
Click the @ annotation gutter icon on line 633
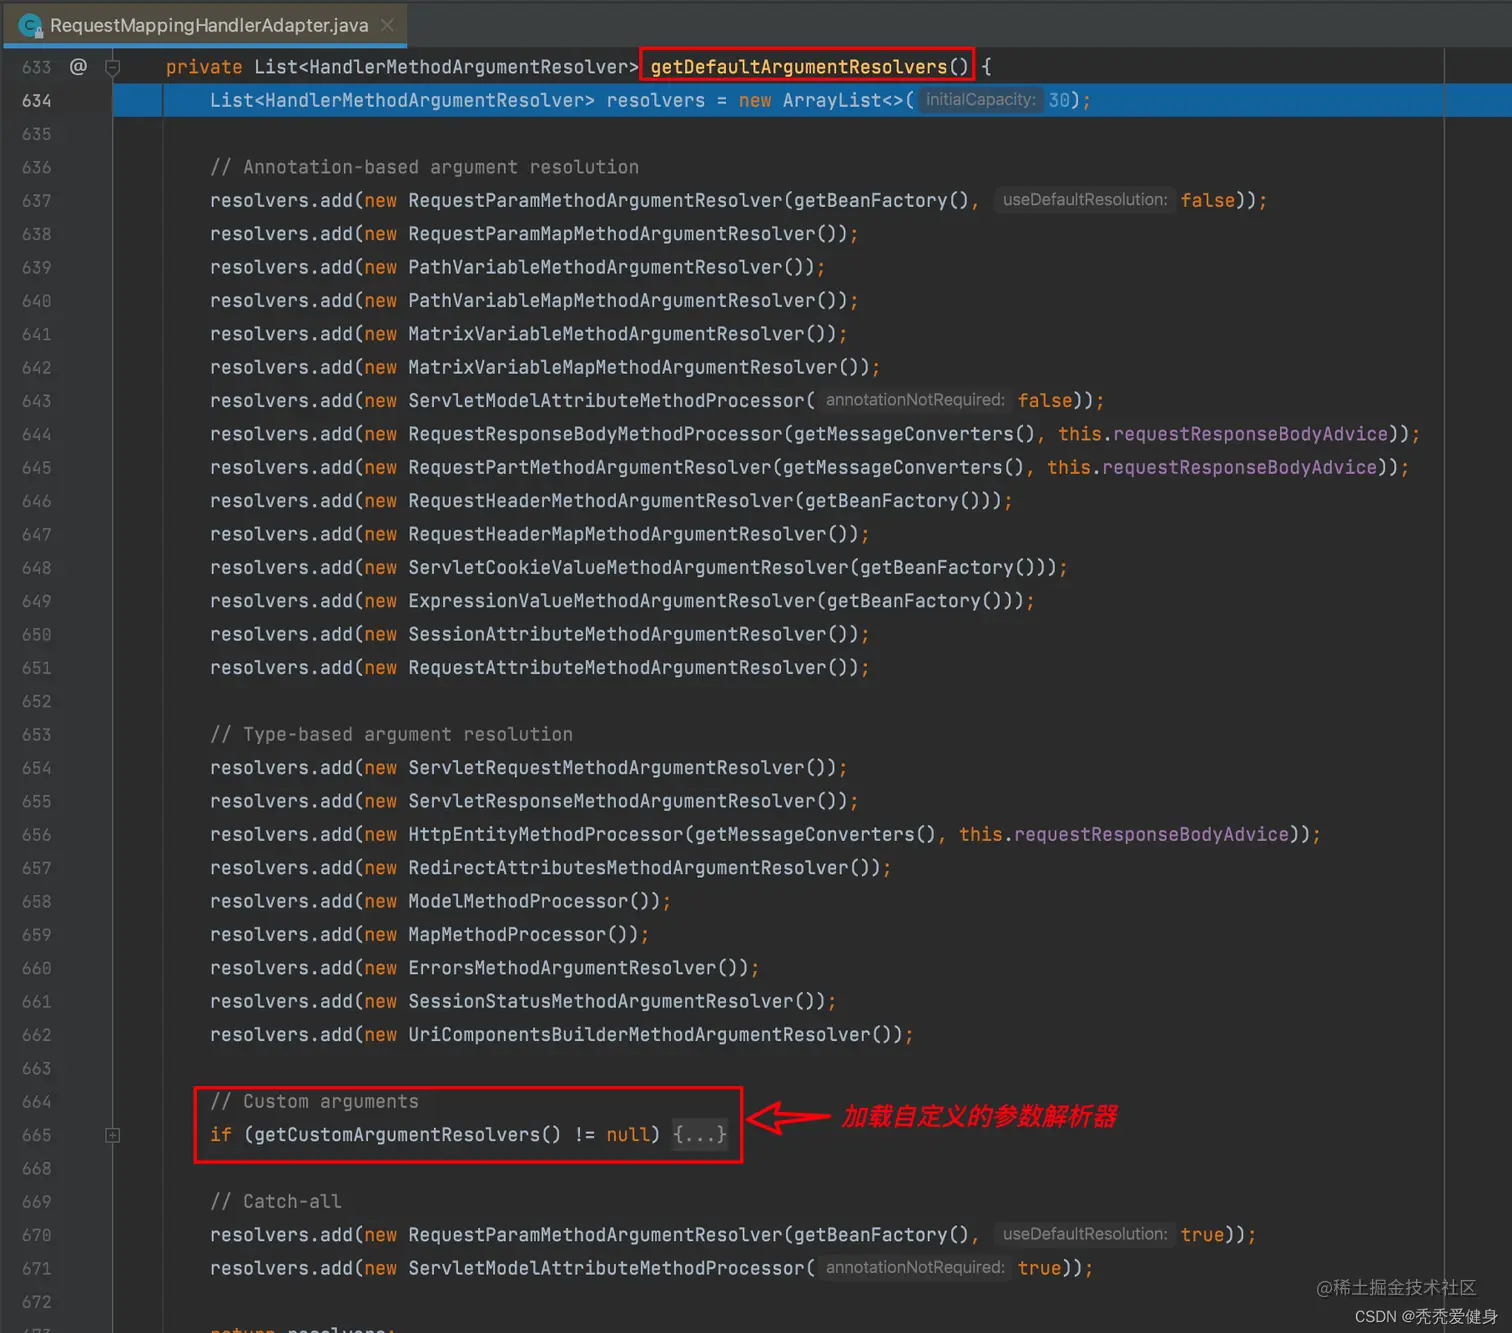click(78, 66)
